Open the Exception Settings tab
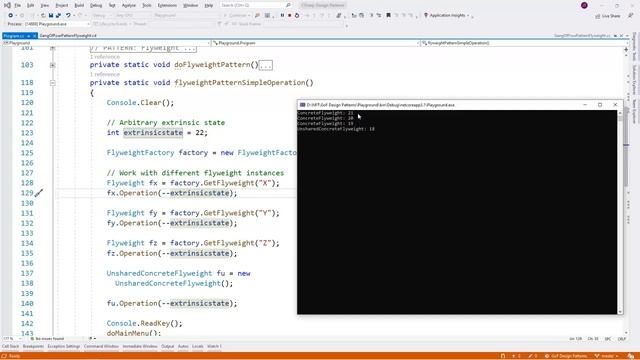This screenshot has height=360, width=640. coord(64,347)
